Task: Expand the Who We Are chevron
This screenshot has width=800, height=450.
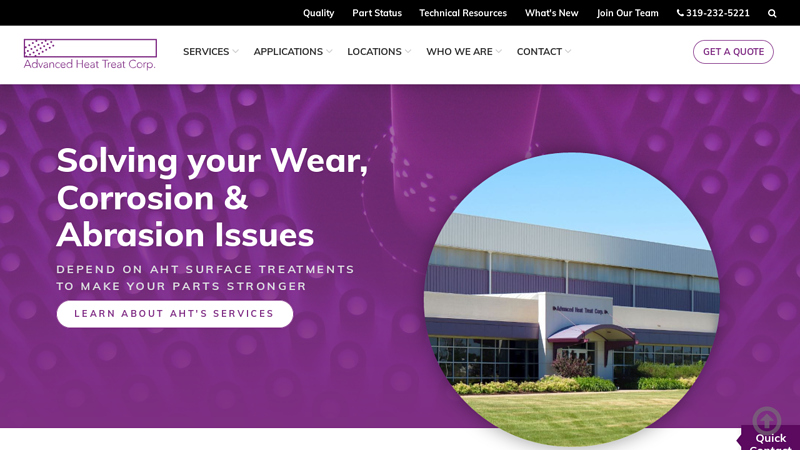Action: point(498,52)
